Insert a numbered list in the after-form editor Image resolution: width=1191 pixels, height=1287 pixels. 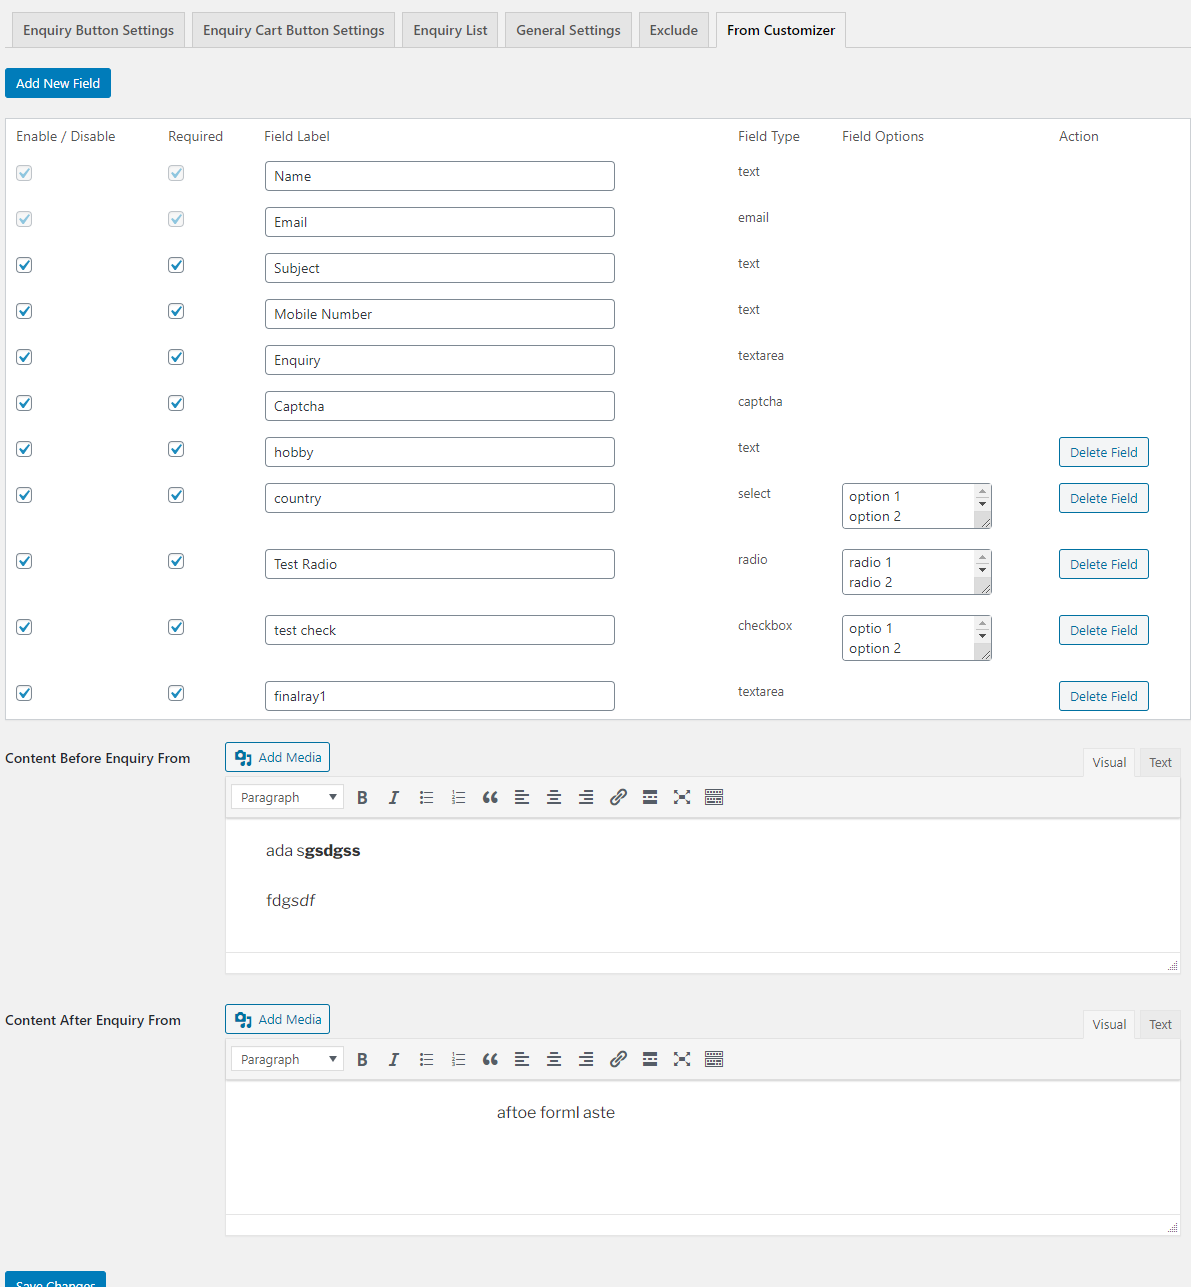click(458, 1059)
